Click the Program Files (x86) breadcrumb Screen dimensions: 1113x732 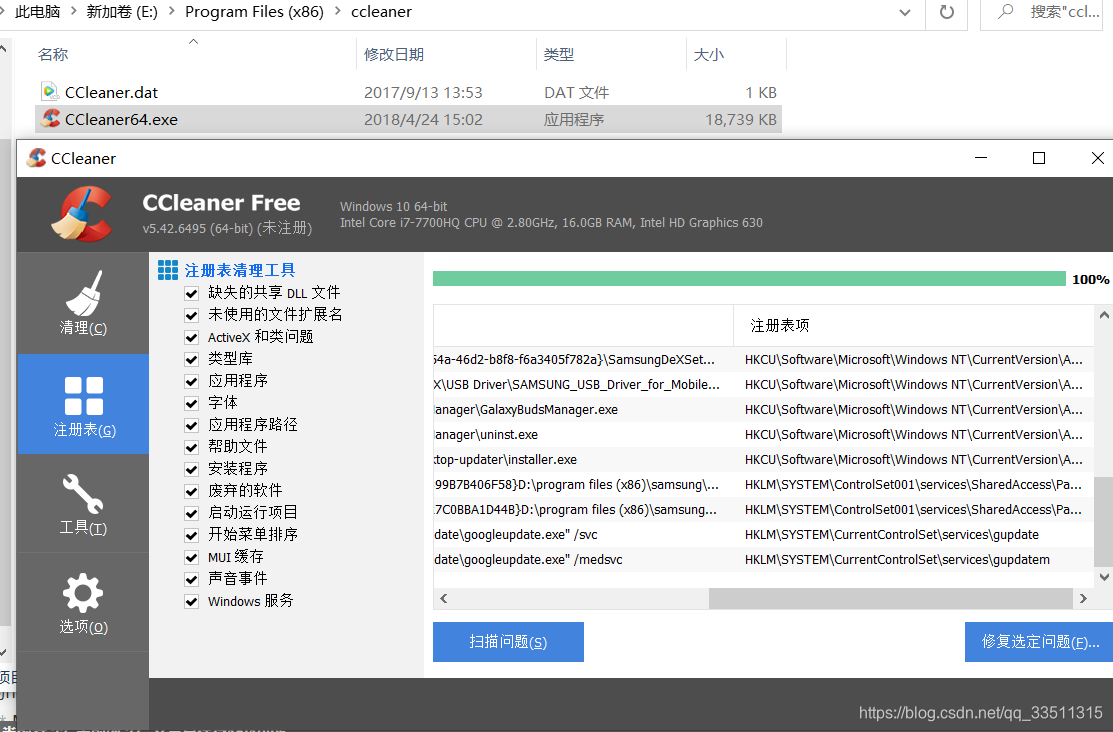pos(254,11)
